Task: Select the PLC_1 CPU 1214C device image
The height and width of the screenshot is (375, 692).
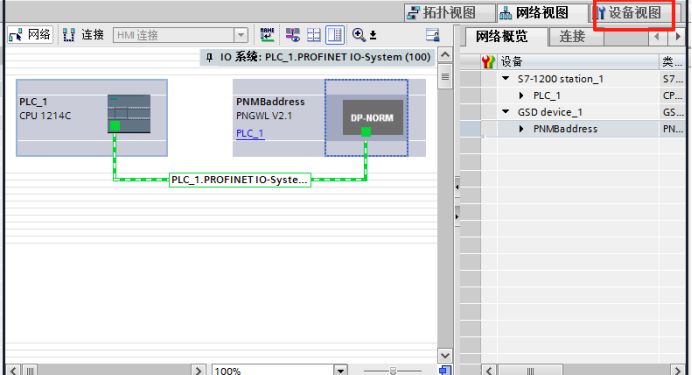Action: [129, 113]
